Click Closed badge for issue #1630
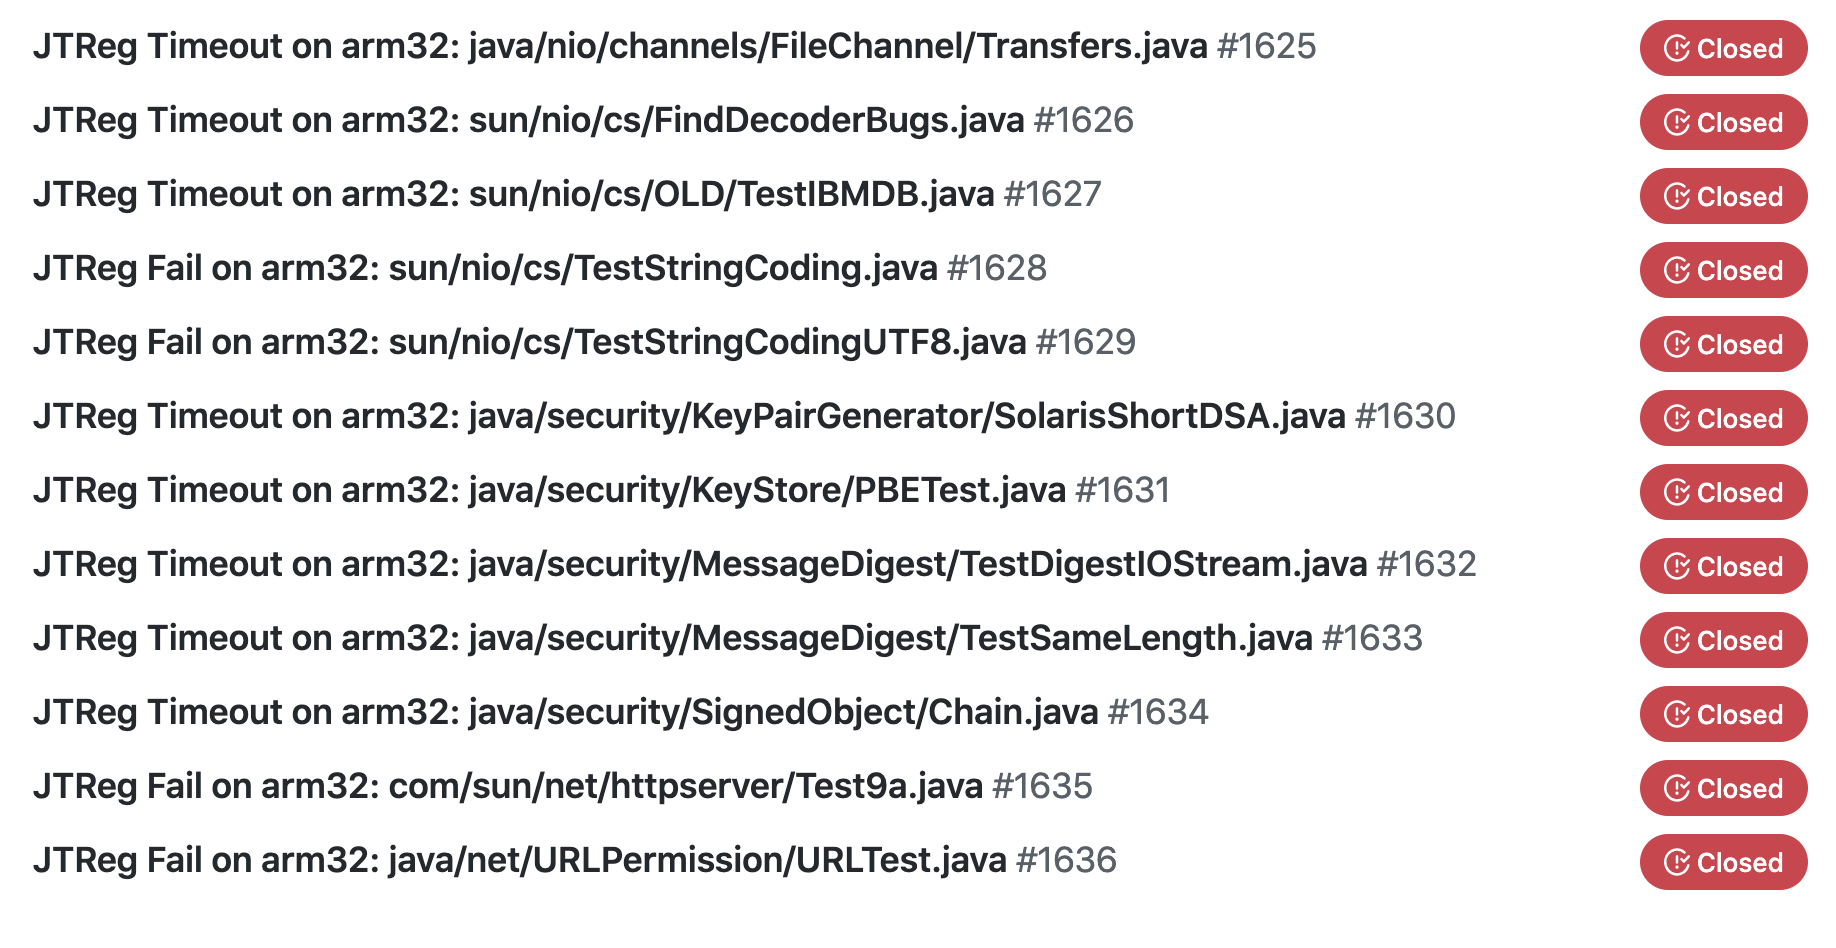 pos(1723,418)
